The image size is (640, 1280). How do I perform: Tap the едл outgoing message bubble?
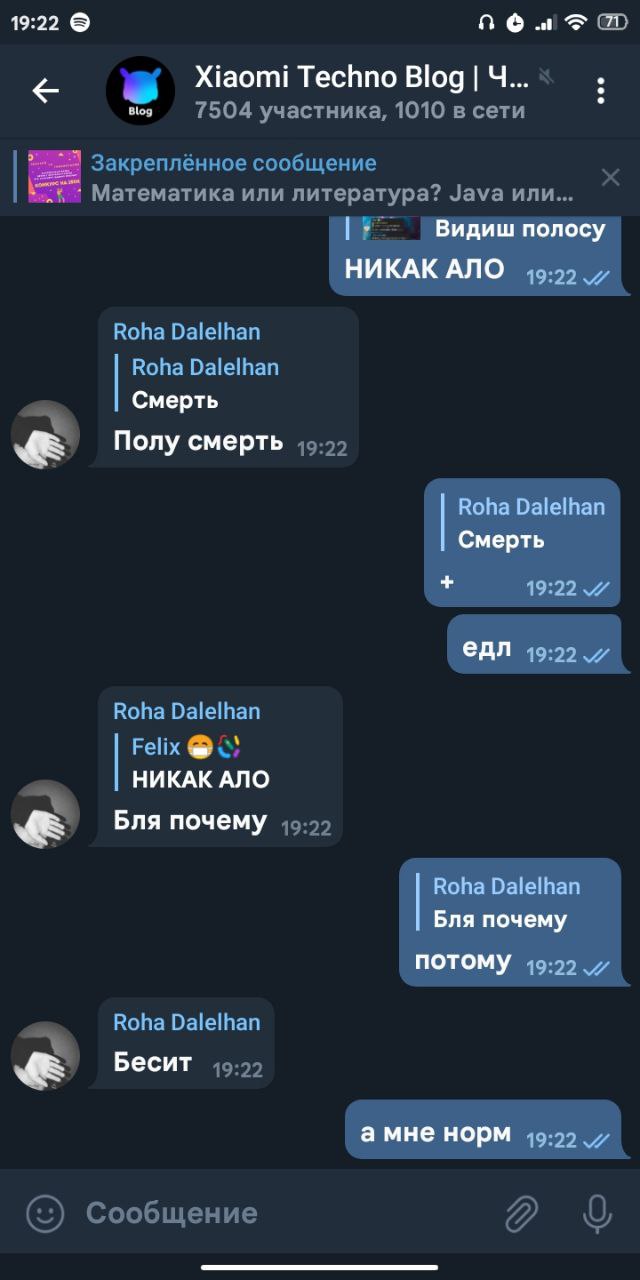(x=534, y=644)
